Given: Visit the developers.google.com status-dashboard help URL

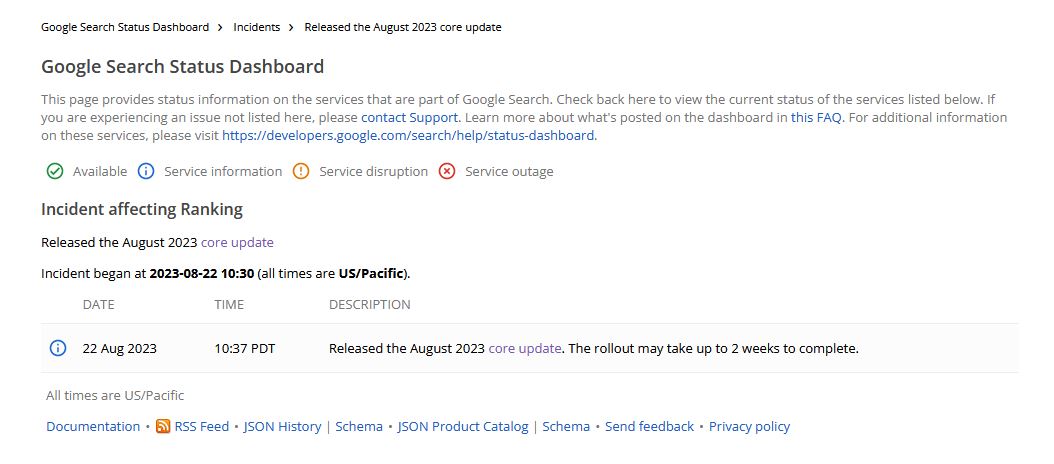Looking at the screenshot, I should [x=409, y=135].
